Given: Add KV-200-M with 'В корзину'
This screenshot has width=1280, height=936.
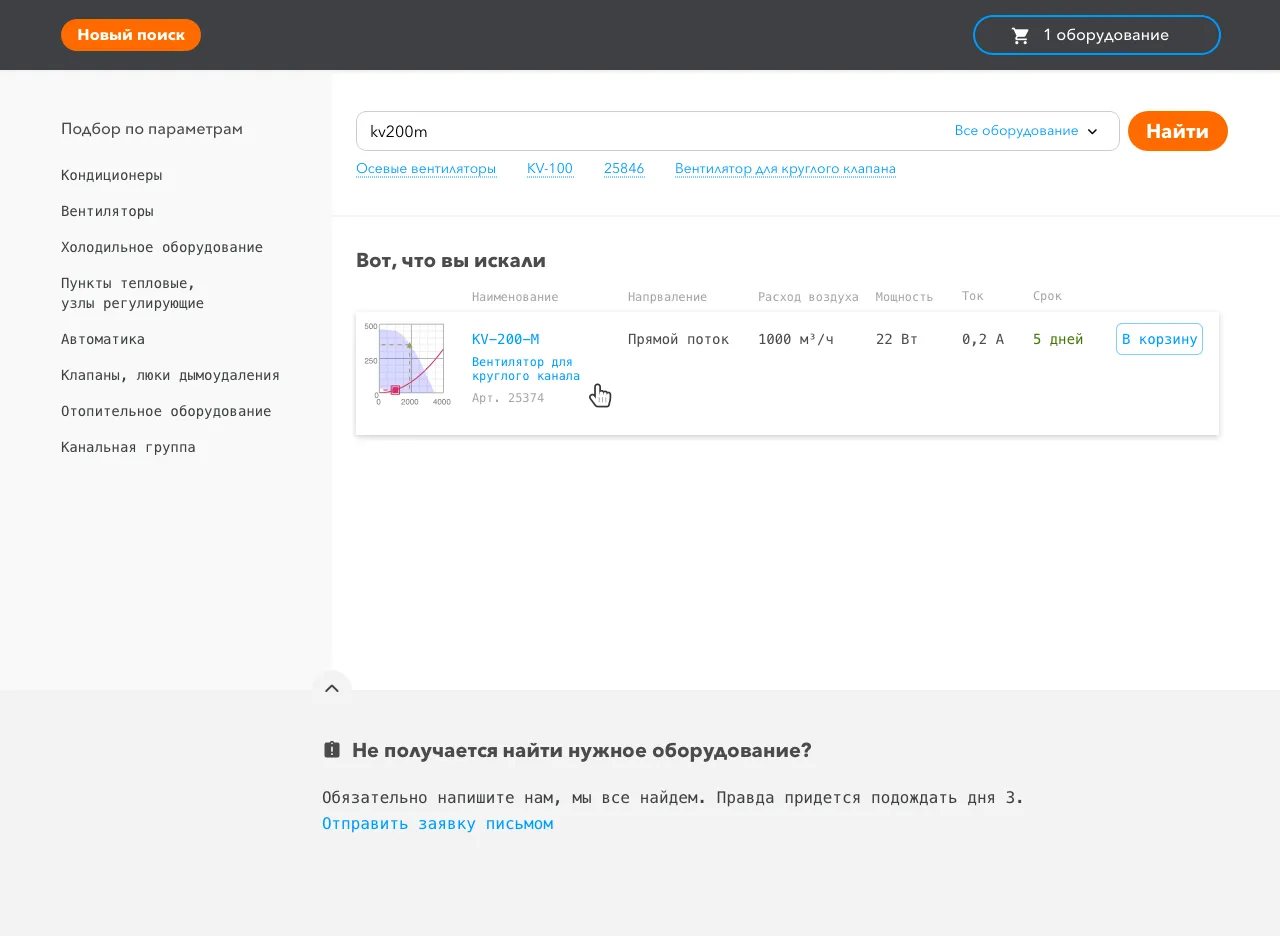Looking at the screenshot, I should 1159,339.
